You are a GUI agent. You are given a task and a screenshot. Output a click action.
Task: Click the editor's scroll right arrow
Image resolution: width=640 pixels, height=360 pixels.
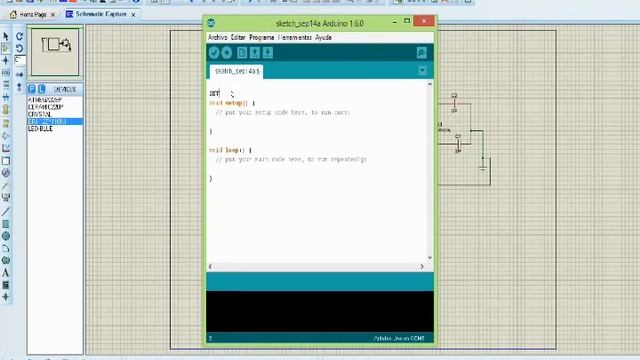click(422, 267)
